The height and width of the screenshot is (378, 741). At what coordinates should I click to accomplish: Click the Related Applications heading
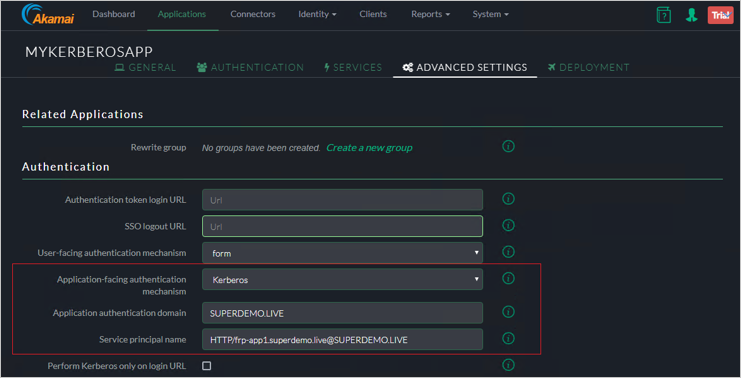point(83,114)
